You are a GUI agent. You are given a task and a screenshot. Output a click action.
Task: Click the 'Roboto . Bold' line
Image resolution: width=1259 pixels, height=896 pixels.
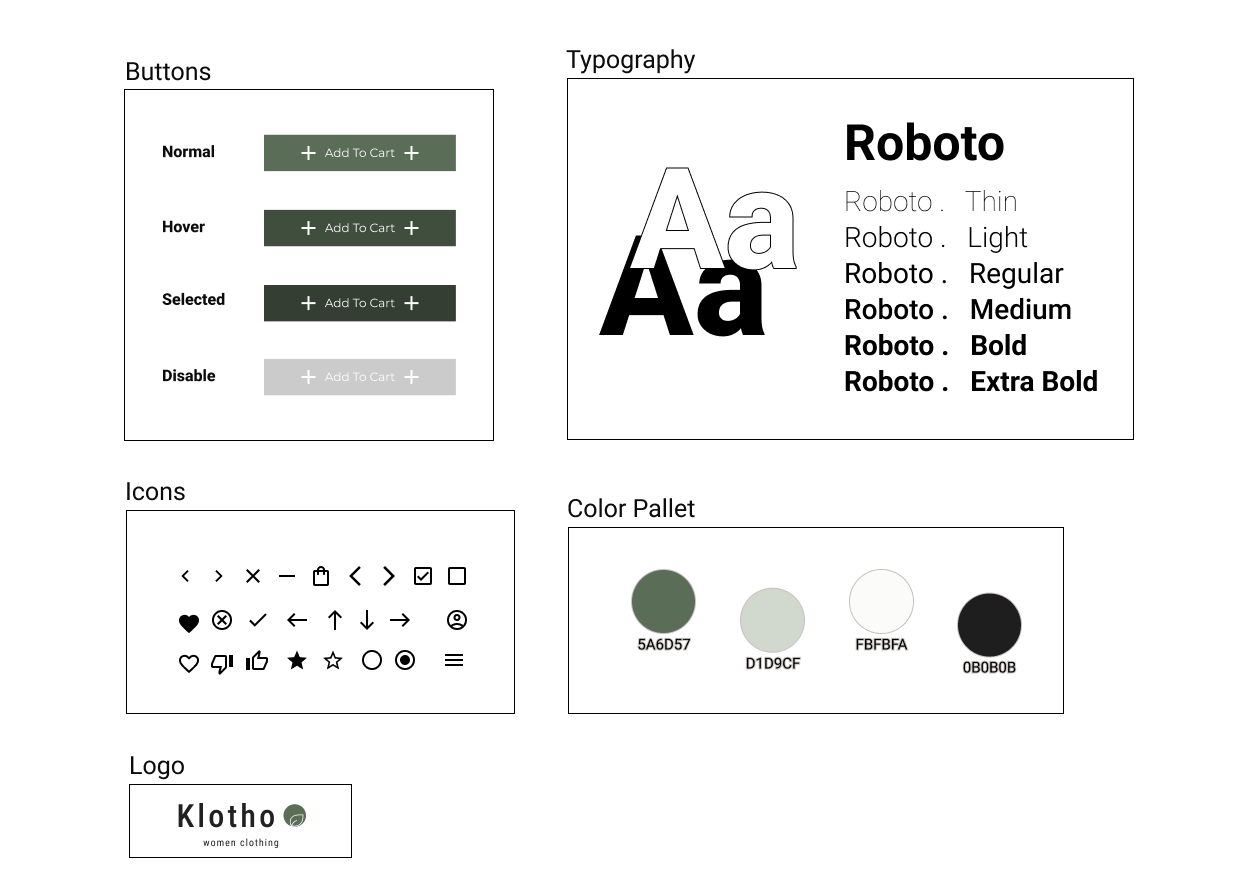coord(936,345)
